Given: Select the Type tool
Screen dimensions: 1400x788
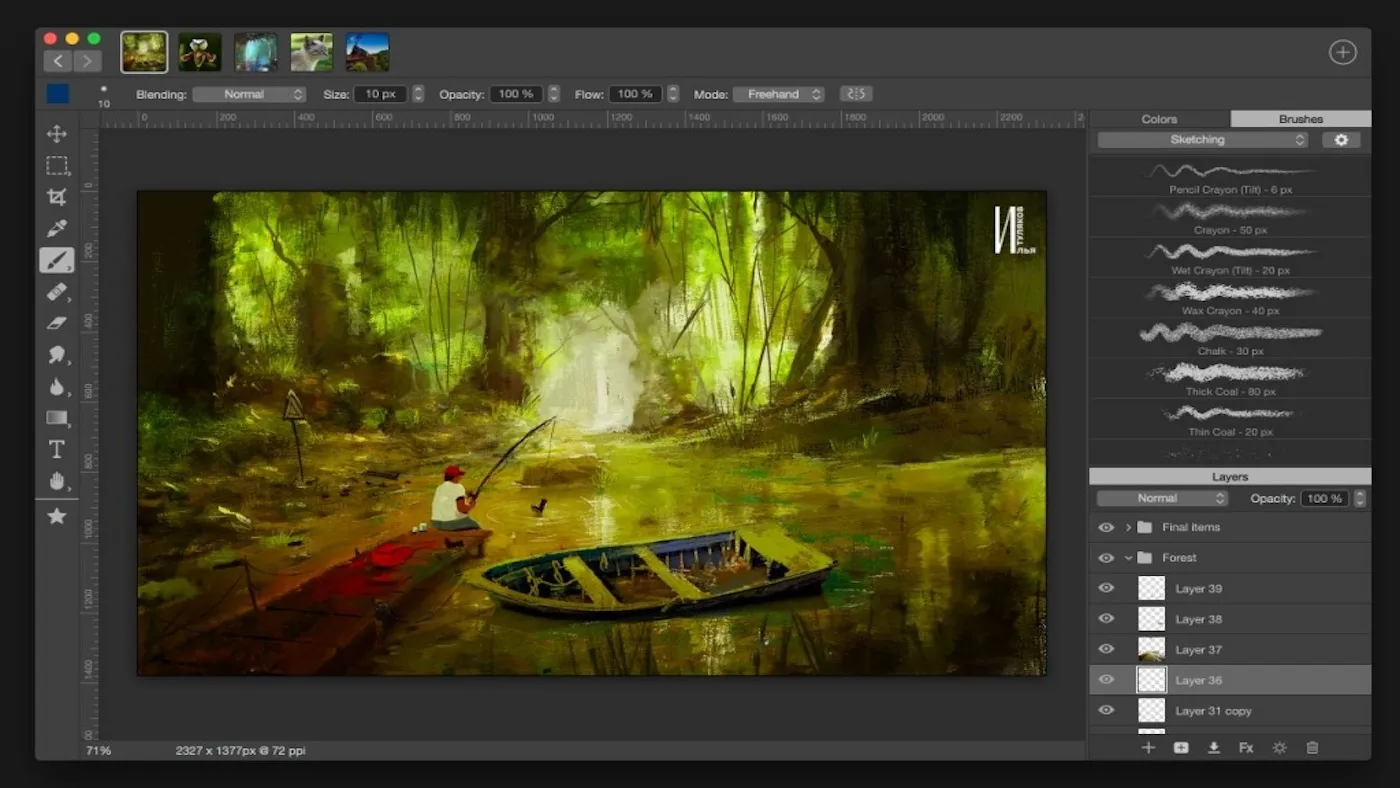Looking at the screenshot, I should coord(57,450).
